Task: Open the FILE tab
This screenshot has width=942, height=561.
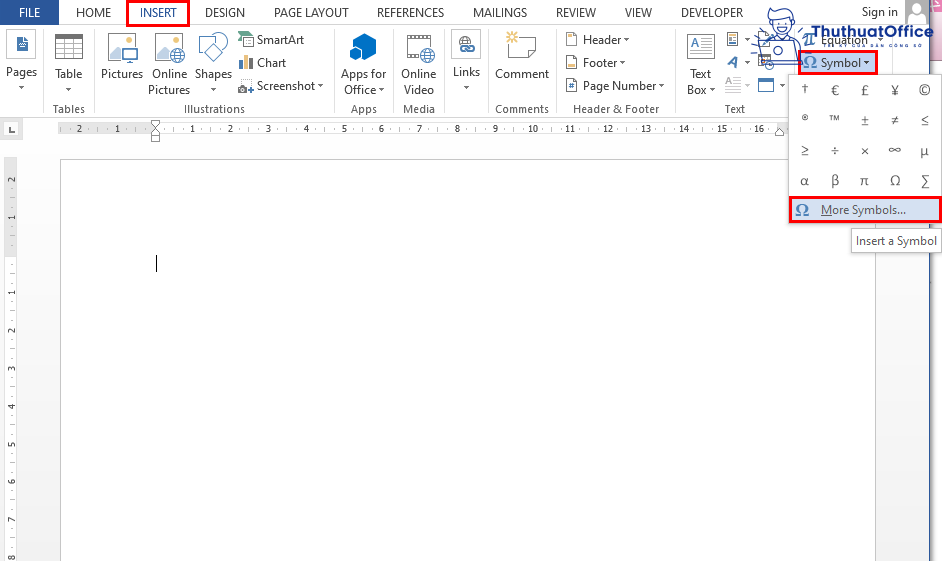Action: pos(30,13)
